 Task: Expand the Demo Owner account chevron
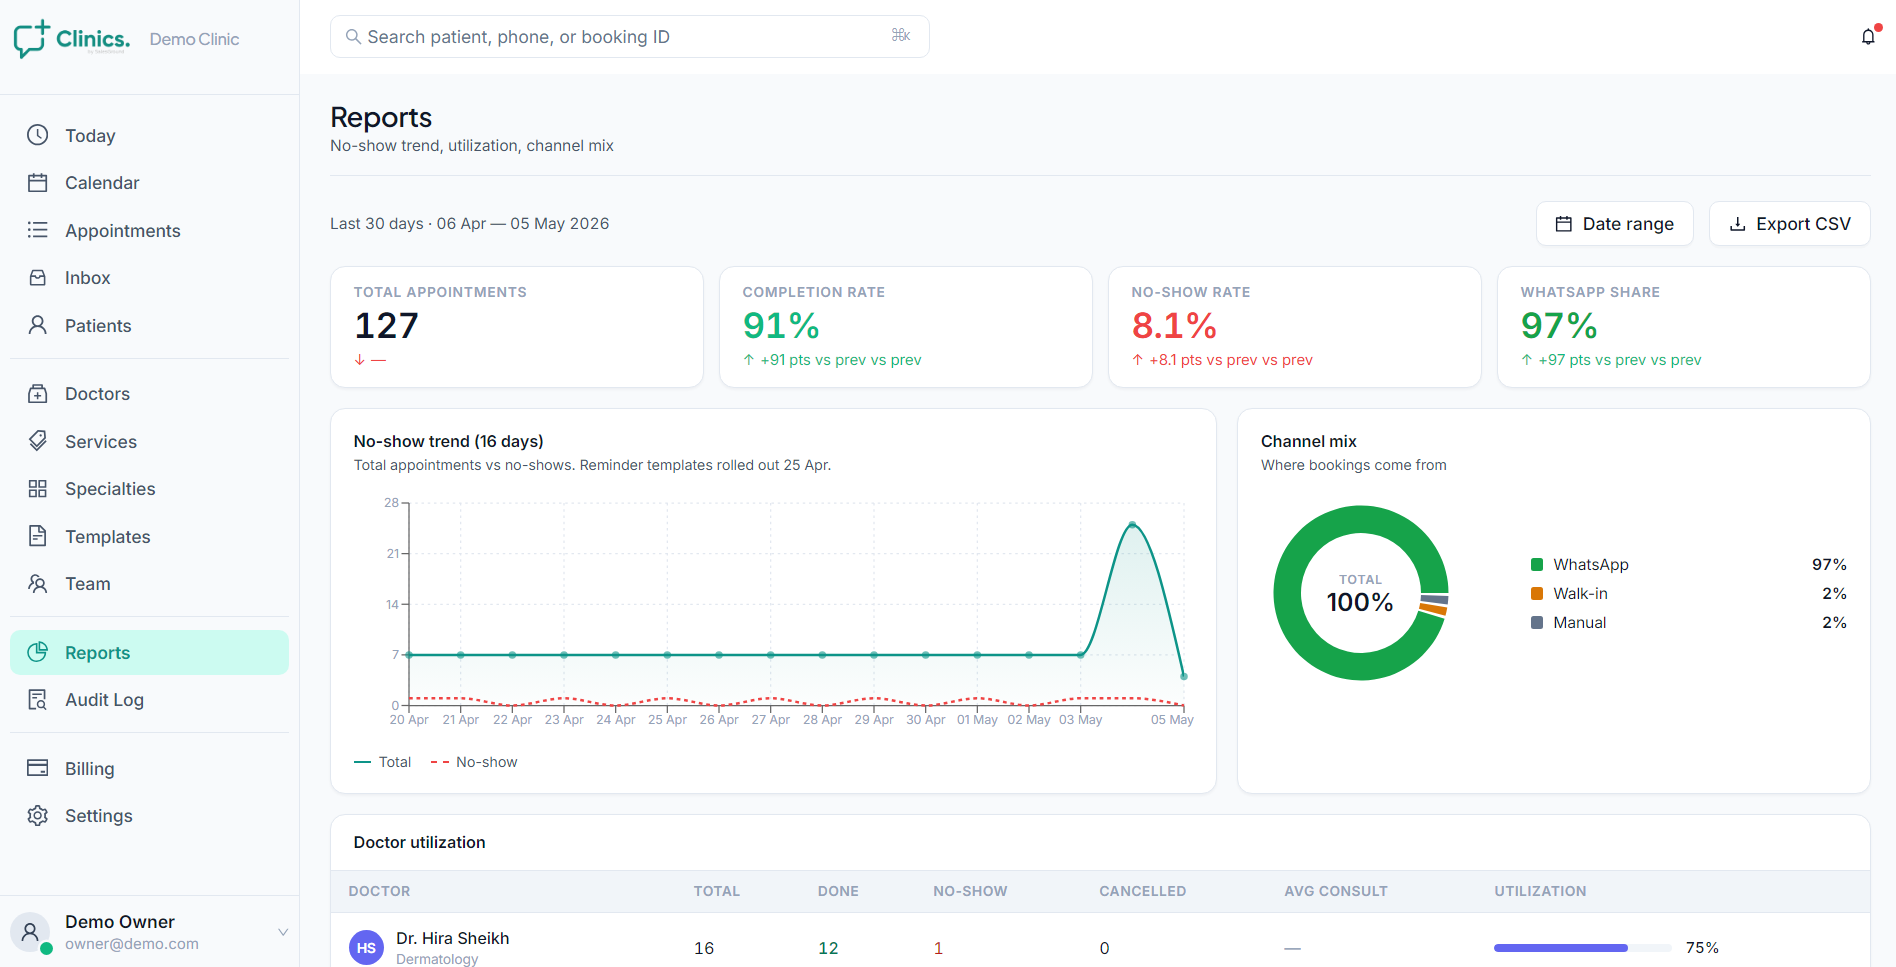pyautogui.click(x=283, y=932)
